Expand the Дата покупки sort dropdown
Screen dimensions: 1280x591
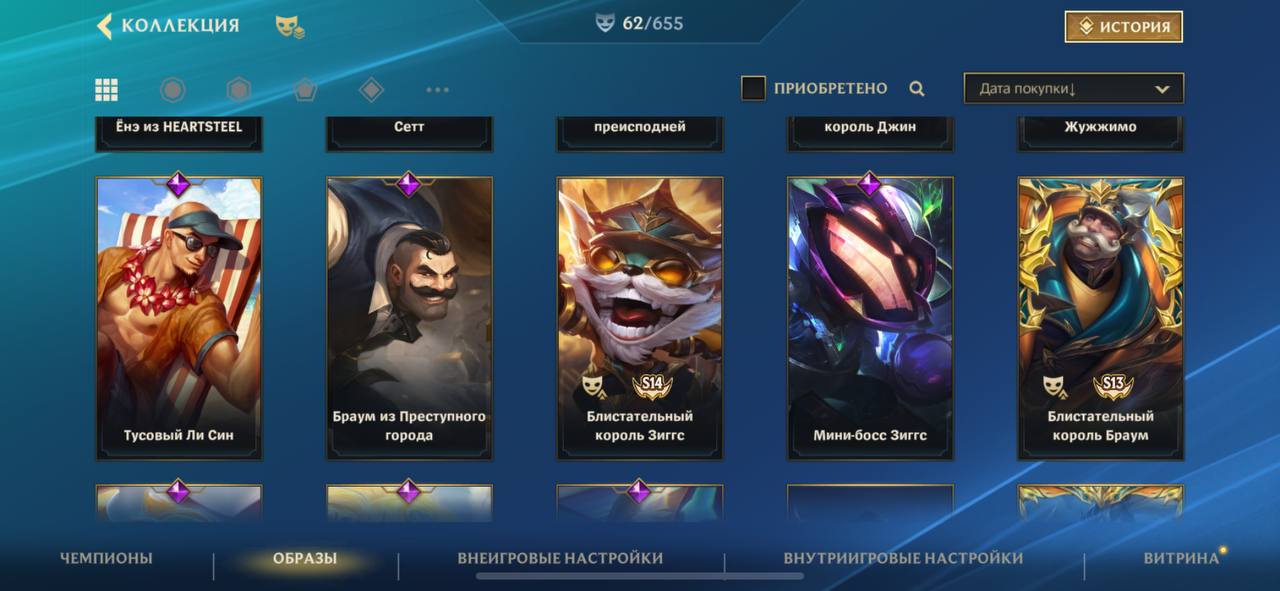[1074, 88]
